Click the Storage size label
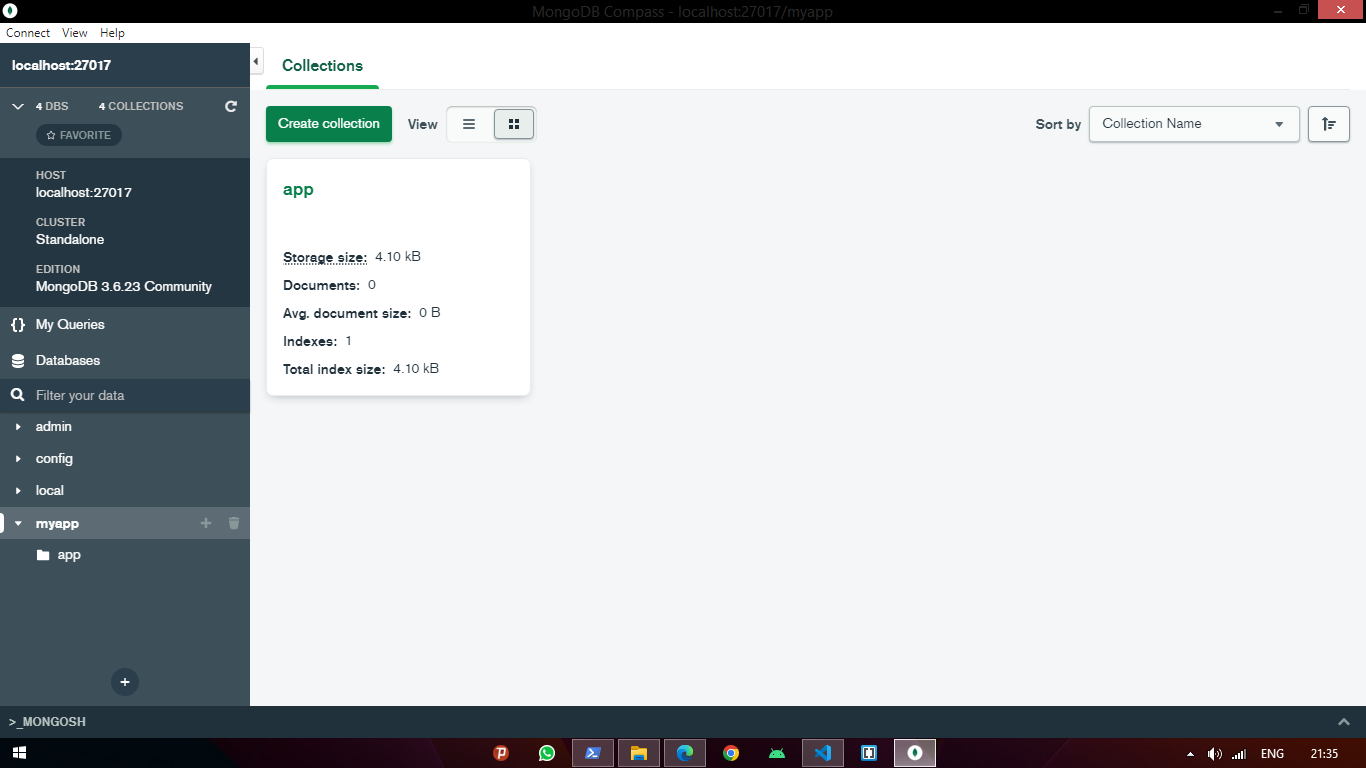This screenshot has height=768, width=1366. [x=325, y=258]
